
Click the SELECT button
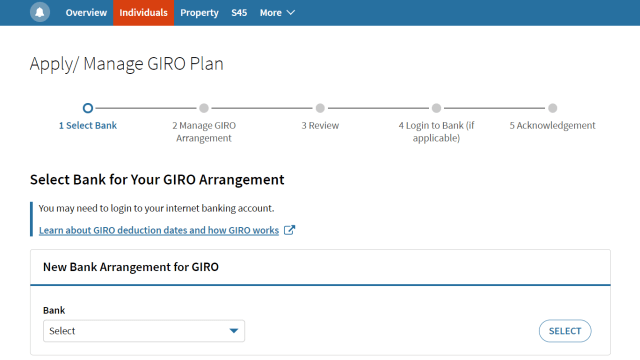pos(565,331)
